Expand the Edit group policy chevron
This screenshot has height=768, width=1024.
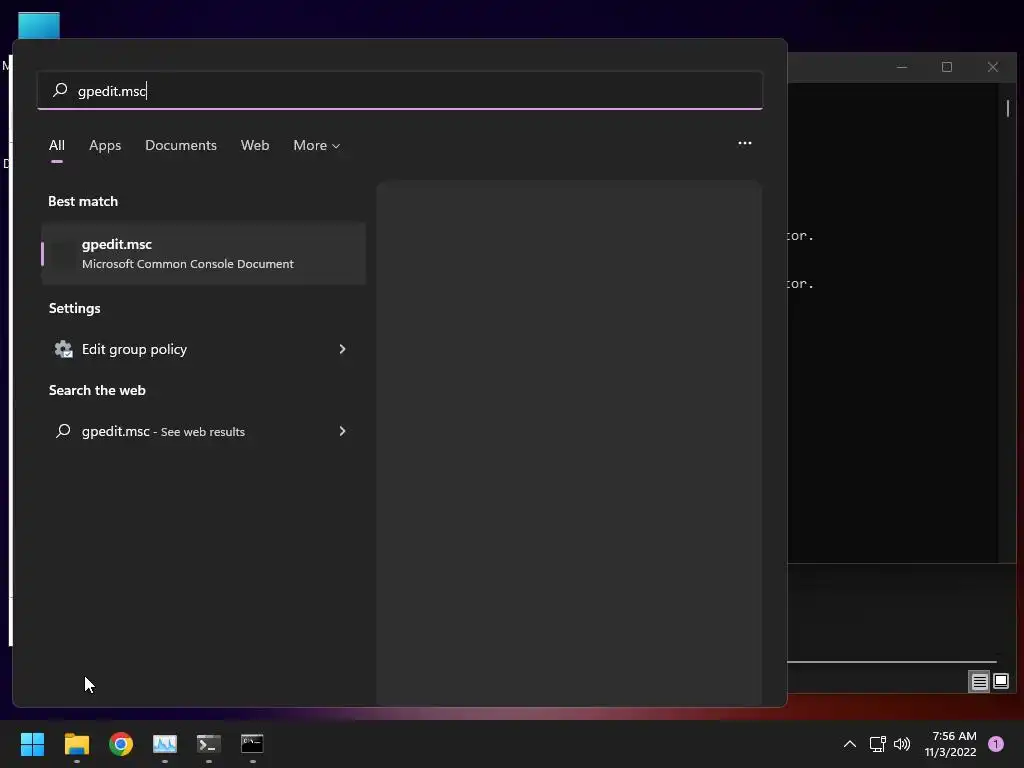point(342,349)
